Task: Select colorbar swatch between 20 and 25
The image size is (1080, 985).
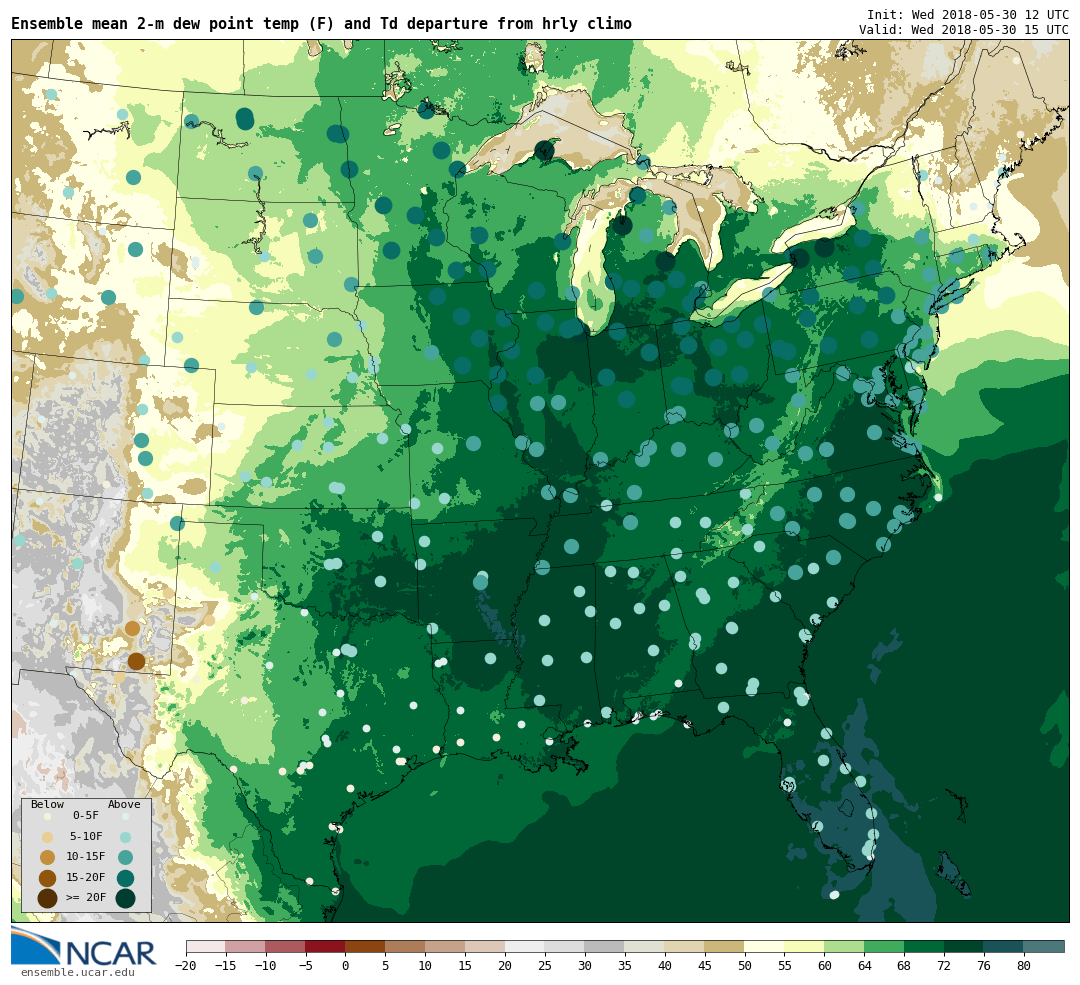Action: point(526,946)
